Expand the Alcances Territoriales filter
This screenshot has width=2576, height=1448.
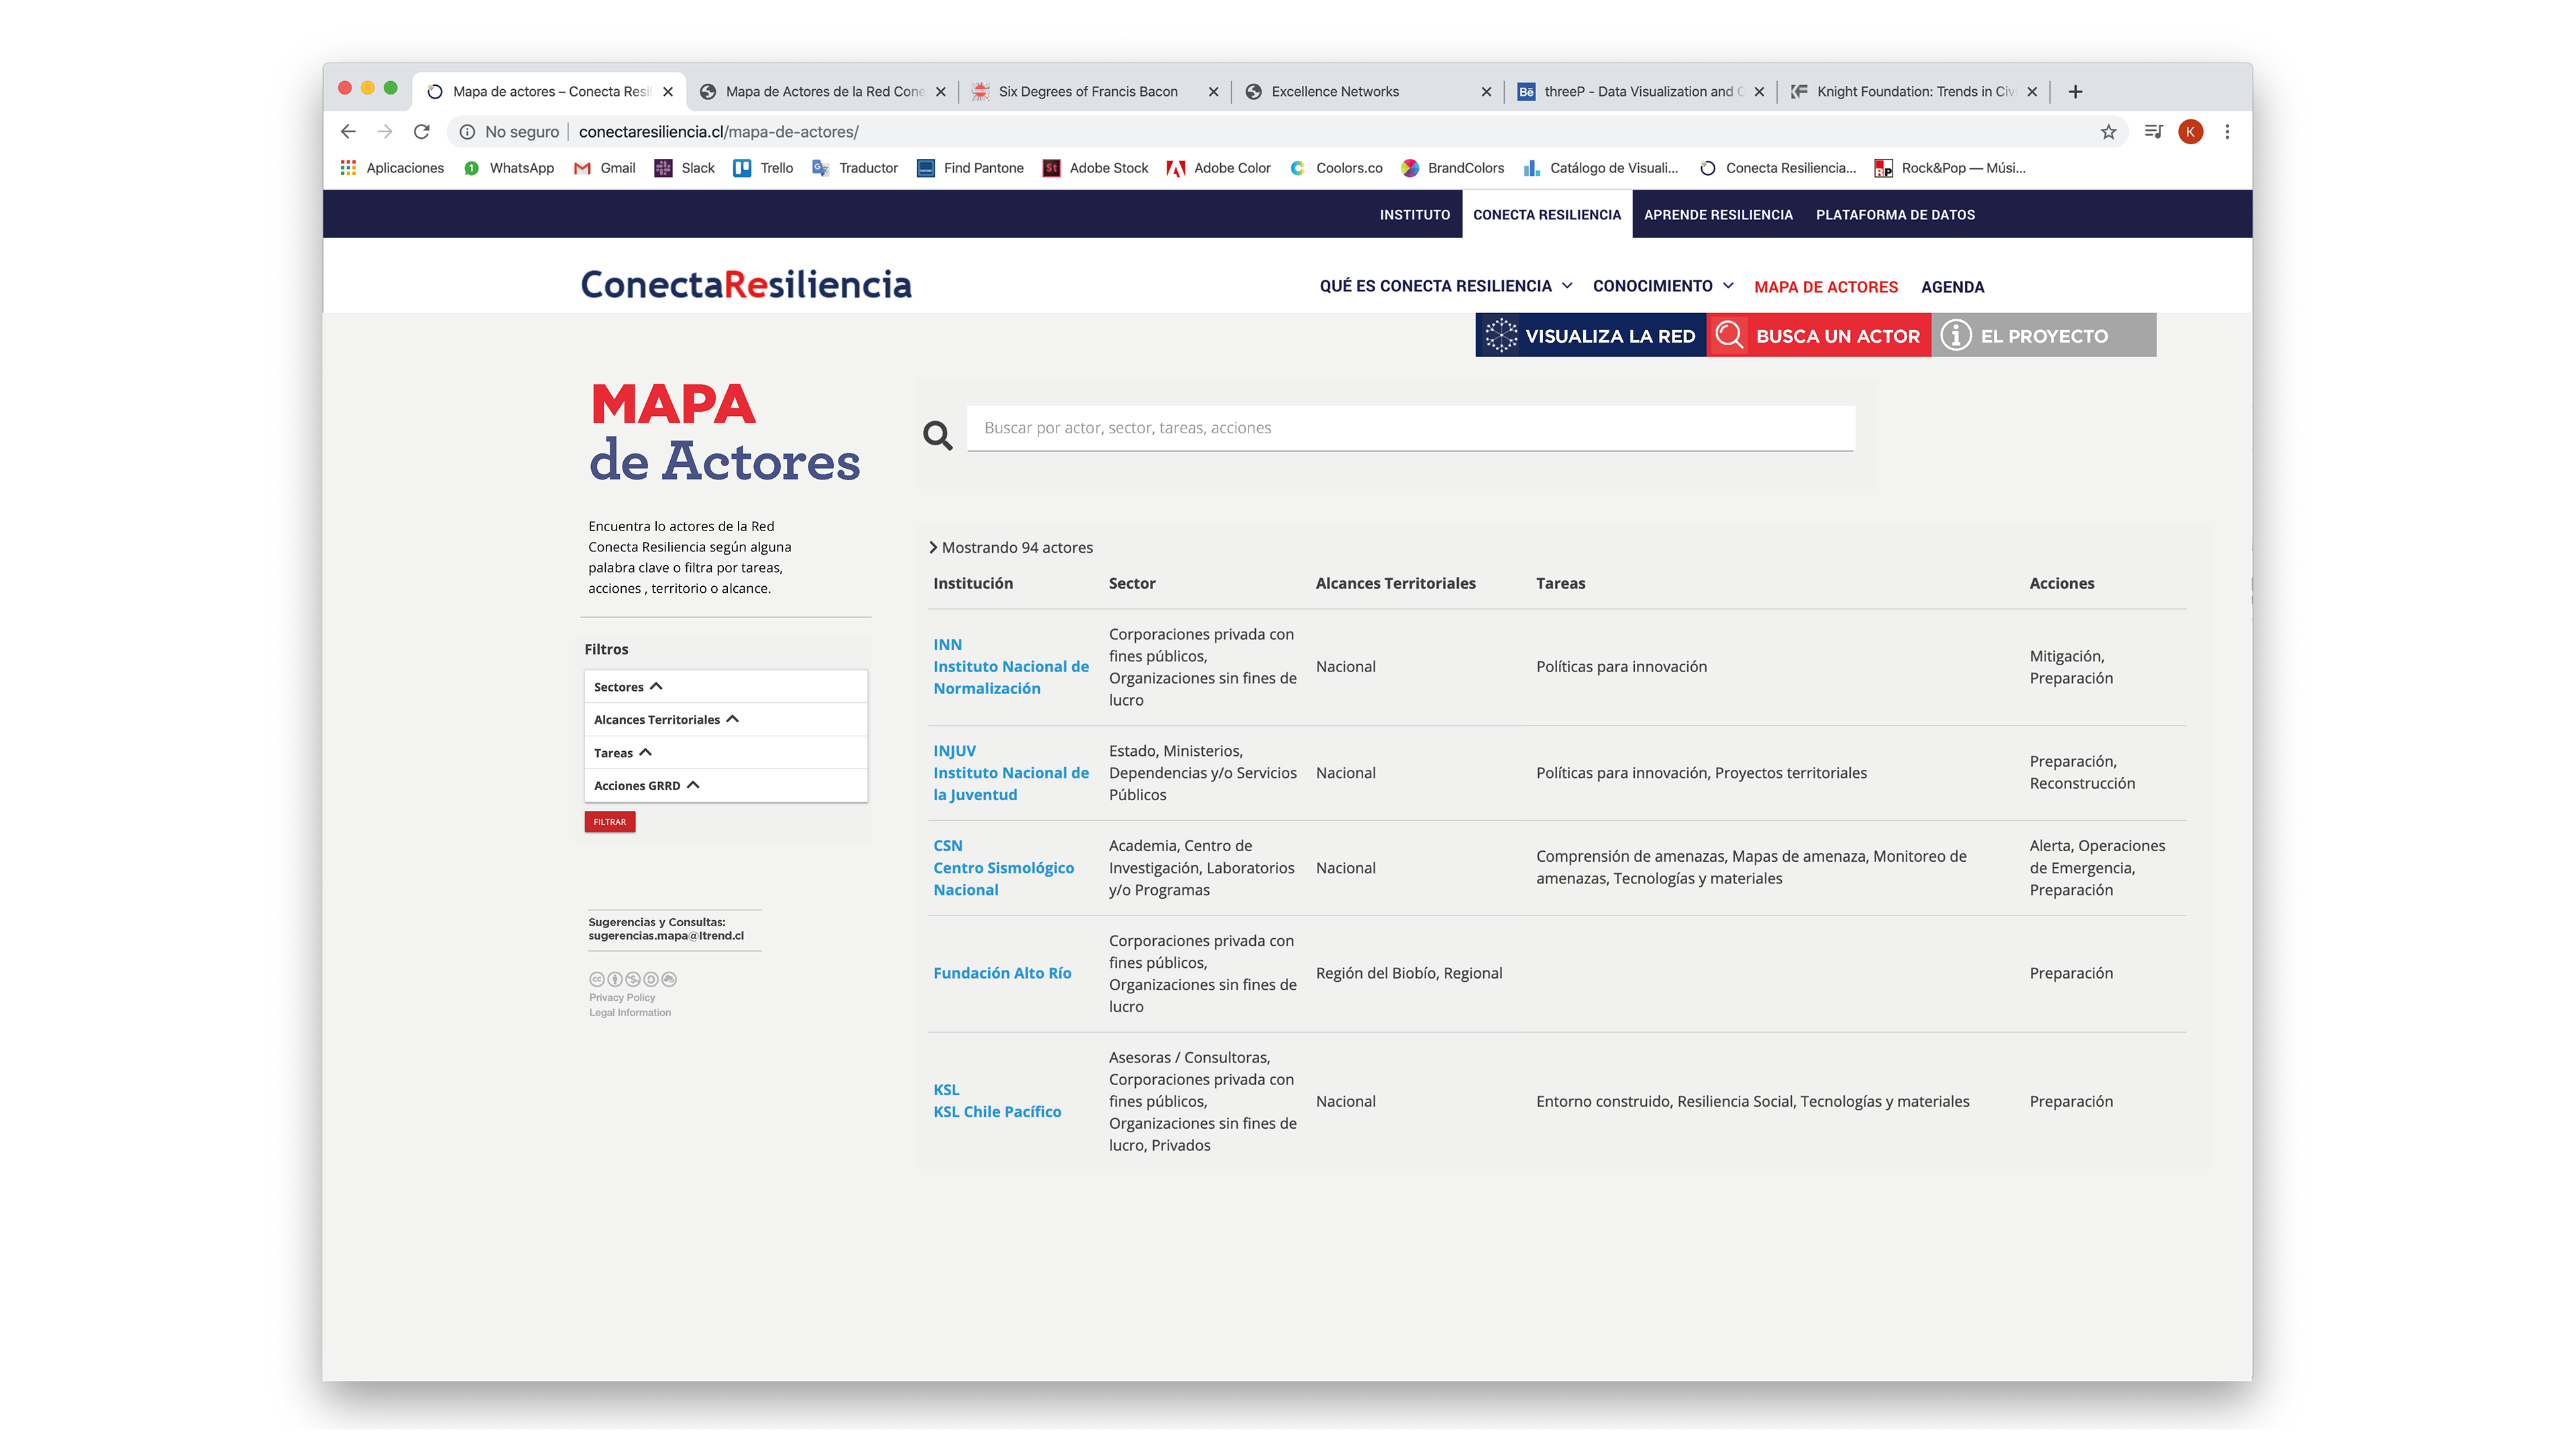[x=725, y=719]
